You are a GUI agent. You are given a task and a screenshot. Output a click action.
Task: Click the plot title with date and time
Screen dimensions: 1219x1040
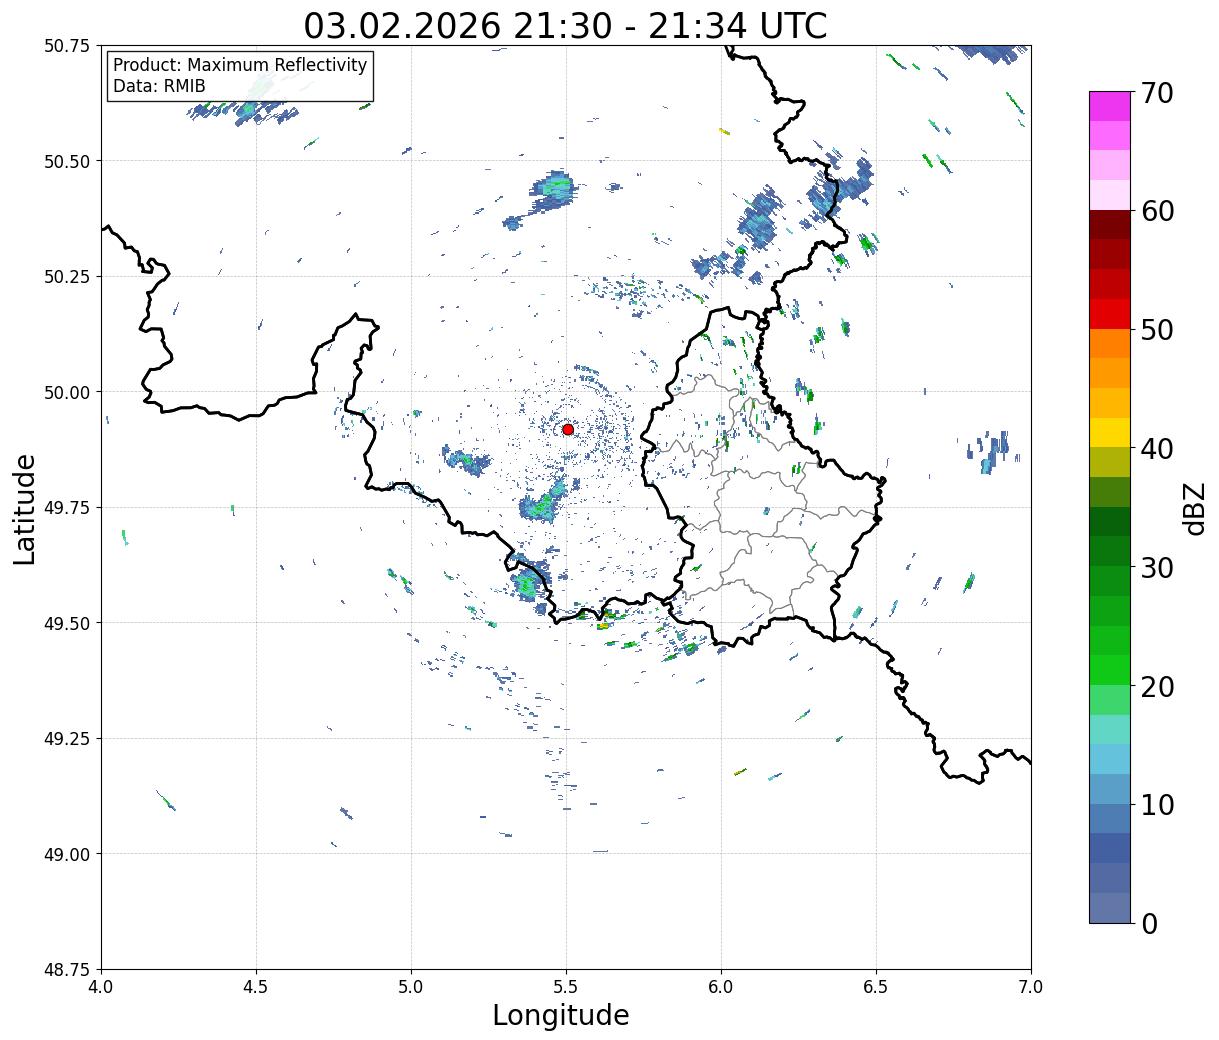pyautogui.click(x=565, y=25)
